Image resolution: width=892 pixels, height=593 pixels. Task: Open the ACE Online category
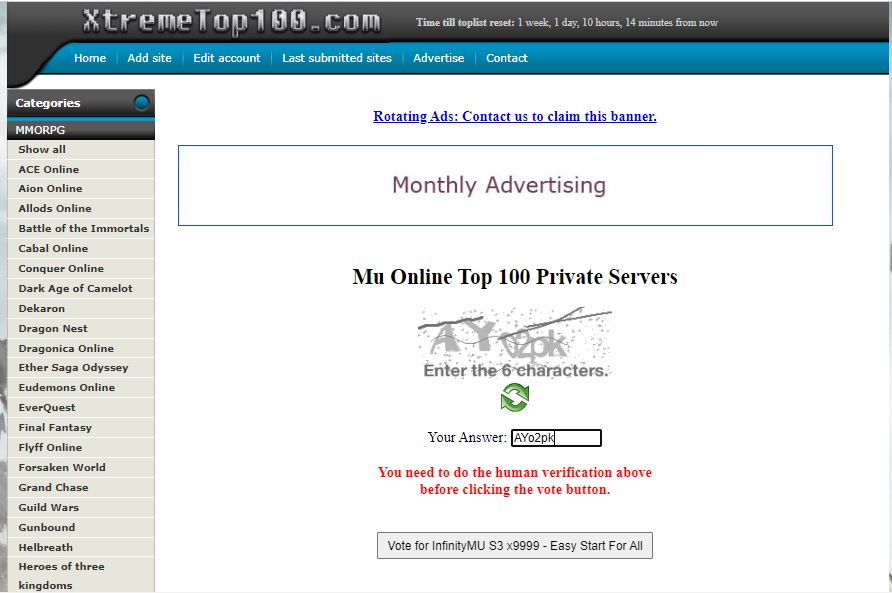pos(81,170)
